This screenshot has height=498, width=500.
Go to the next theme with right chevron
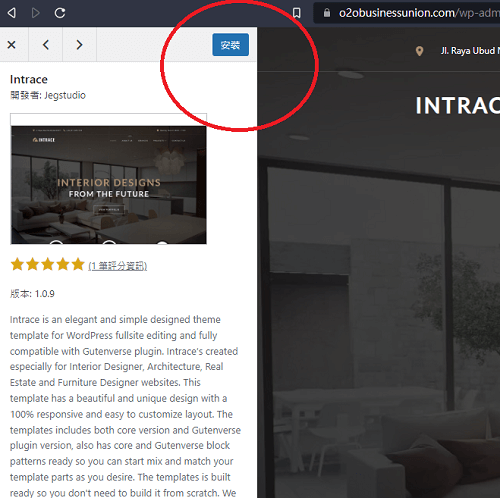tap(79, 45)
